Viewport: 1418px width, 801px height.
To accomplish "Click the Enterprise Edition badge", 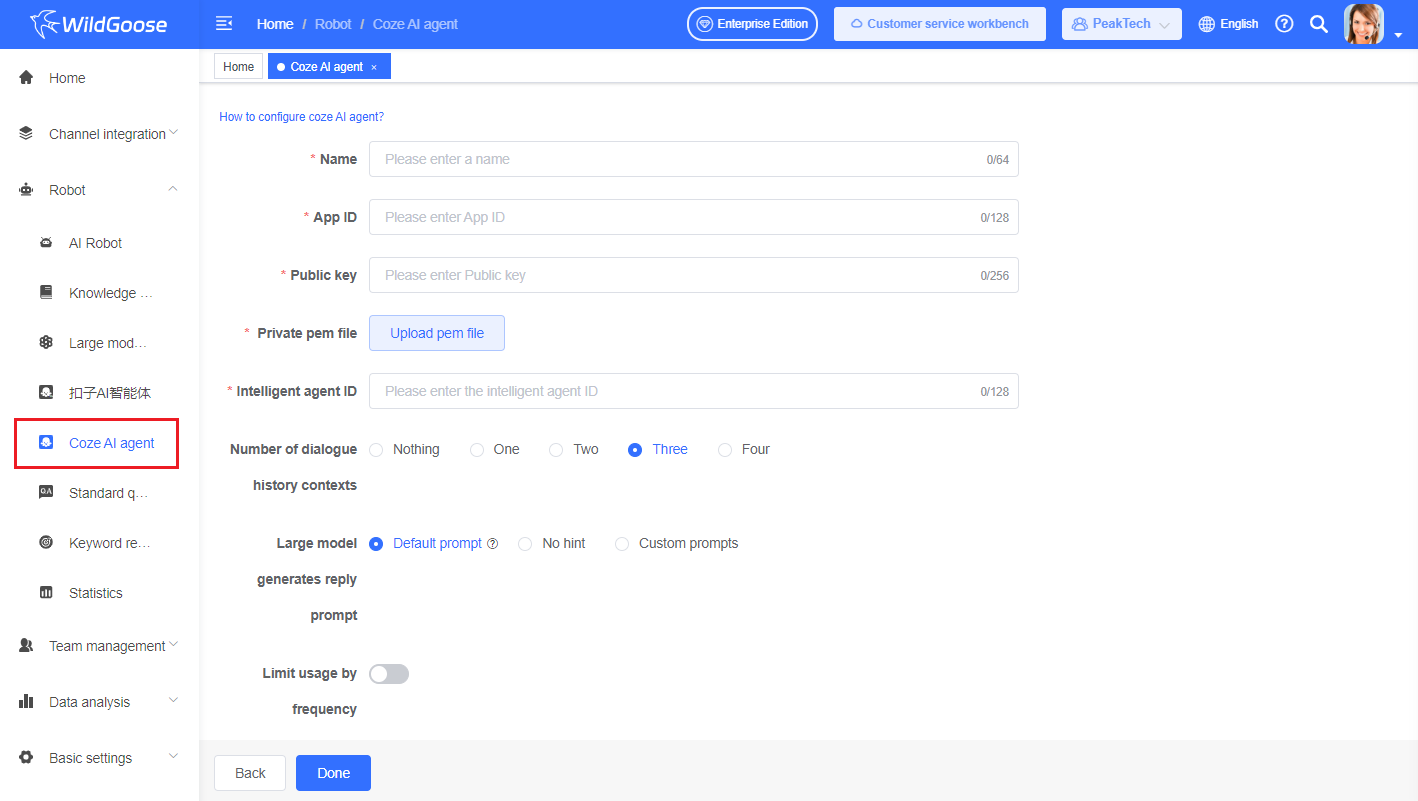I will (753, 24).
